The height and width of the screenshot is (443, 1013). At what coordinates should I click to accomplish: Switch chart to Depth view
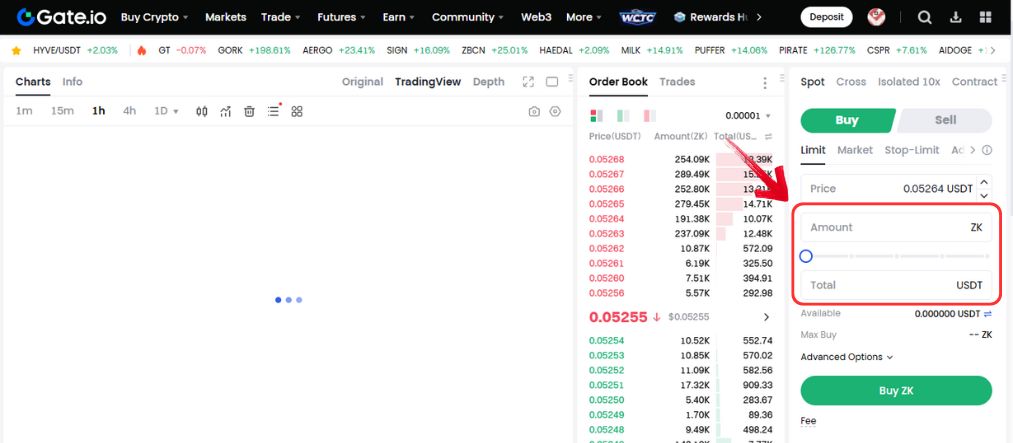coord(488,82)
